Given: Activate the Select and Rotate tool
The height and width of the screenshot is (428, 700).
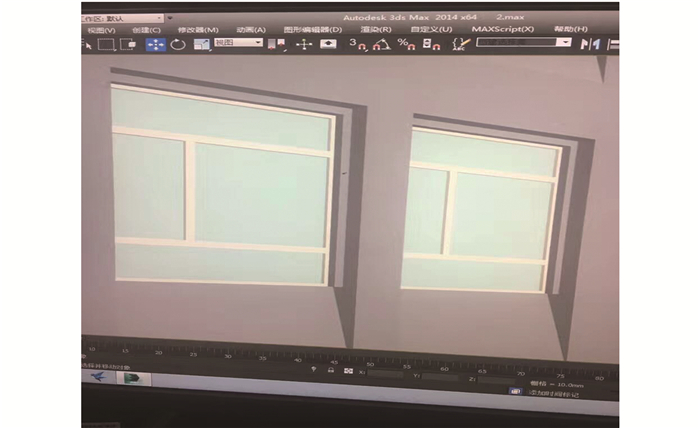Looking at the screenshot, I should click(x=178, y=44).
